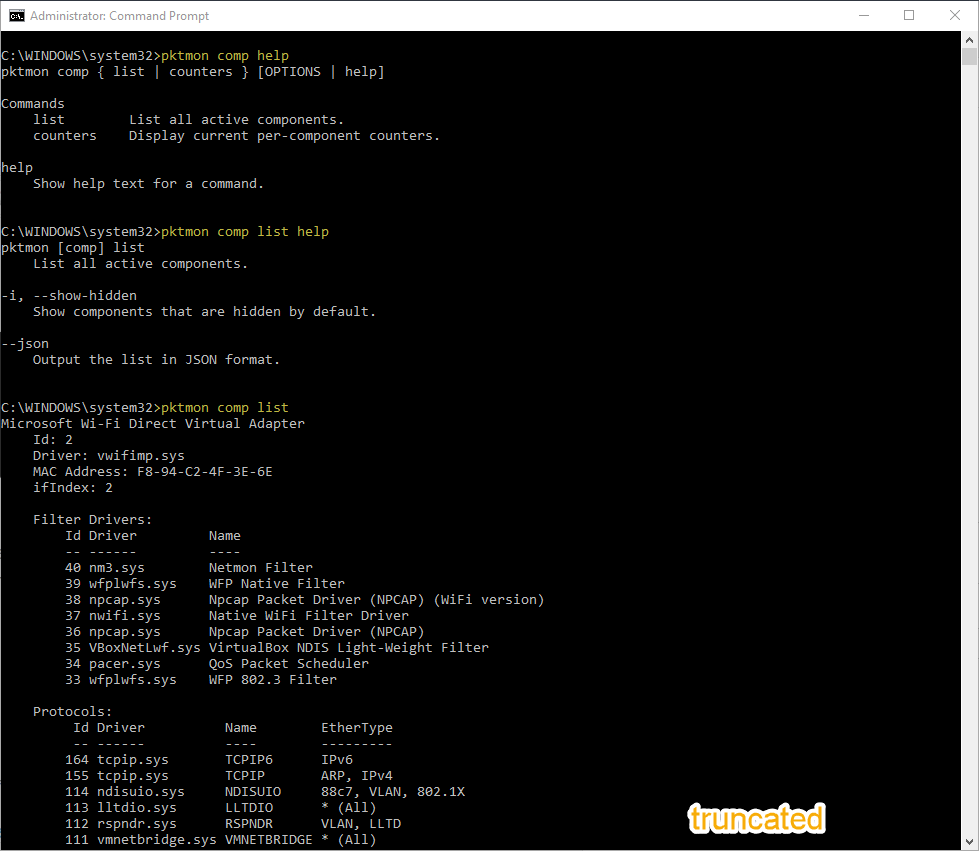Close the Administrator Command Prompt window
Screen dimensions: 979x851
pos(955,15)
